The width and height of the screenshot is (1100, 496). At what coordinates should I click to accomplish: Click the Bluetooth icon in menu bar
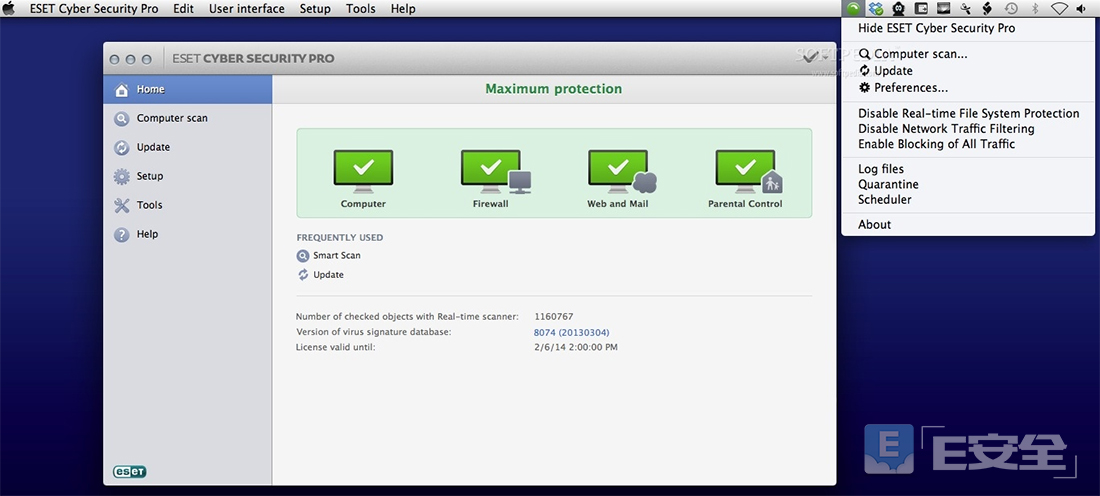1034,8
